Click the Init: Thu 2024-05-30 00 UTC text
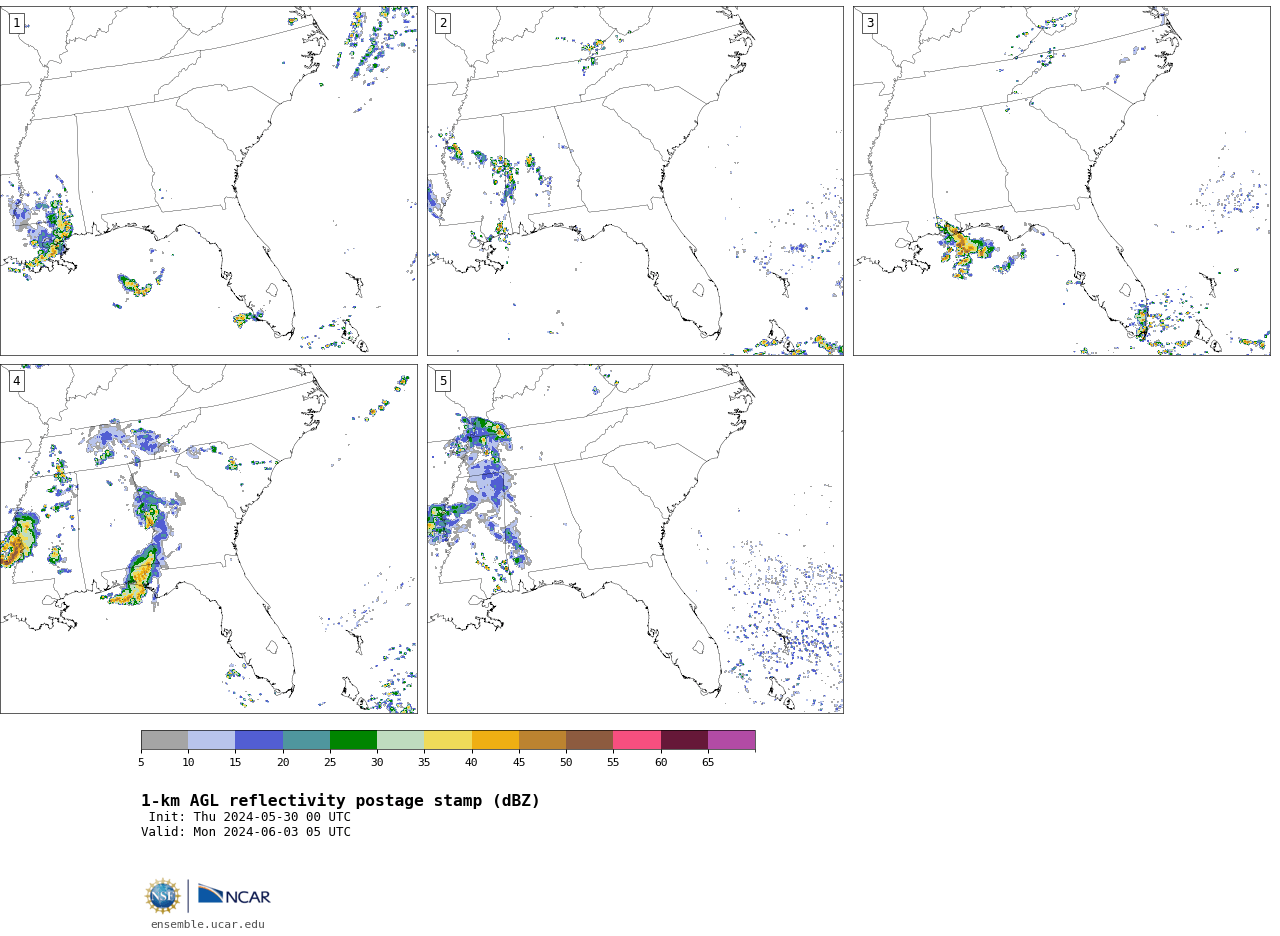This screenshot has height=936, width=1280. click(x=250, y=817)
